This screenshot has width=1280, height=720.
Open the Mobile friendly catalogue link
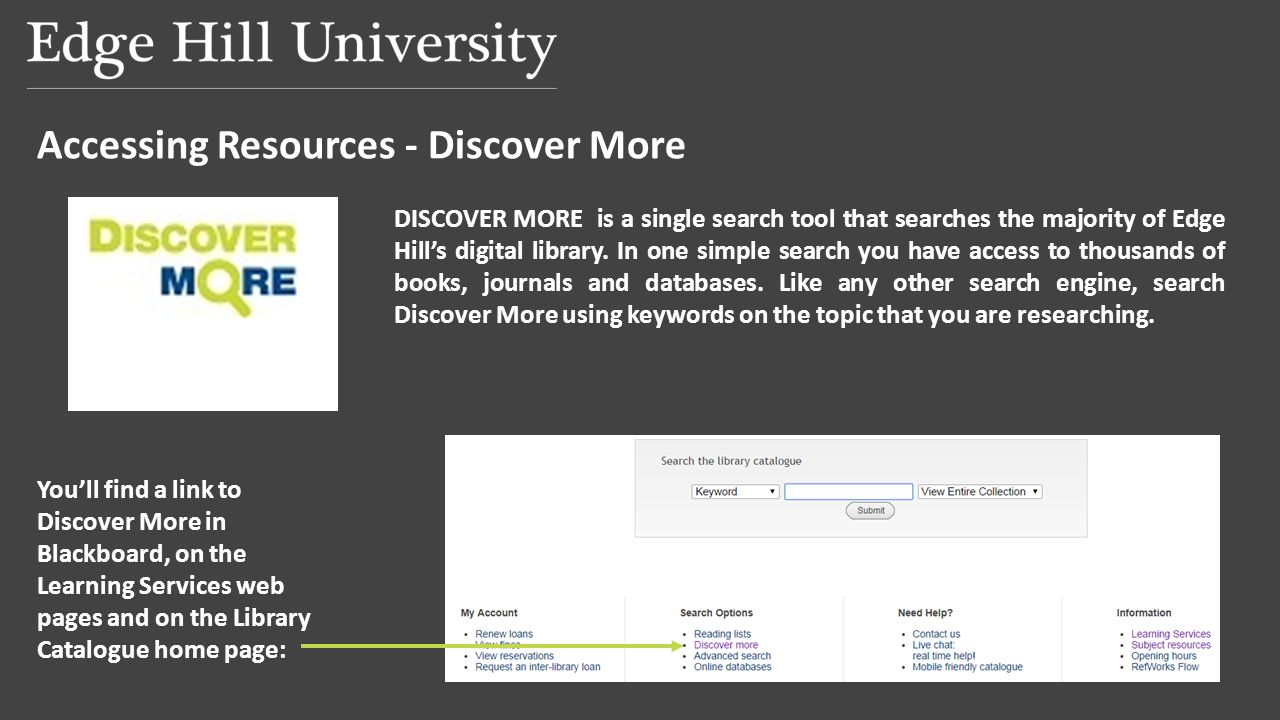click(967, 667)
